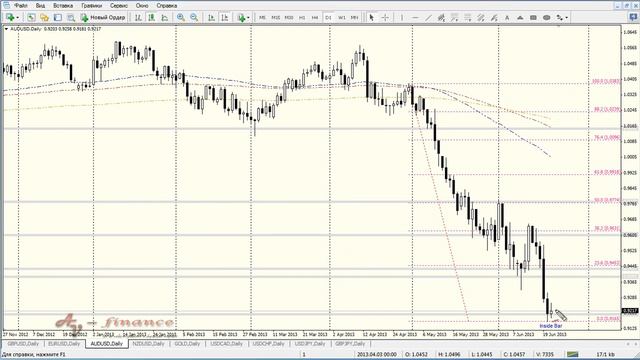
Task: Switch to EURUSD,Daily chart tab
Action: [x=64, y=344]
